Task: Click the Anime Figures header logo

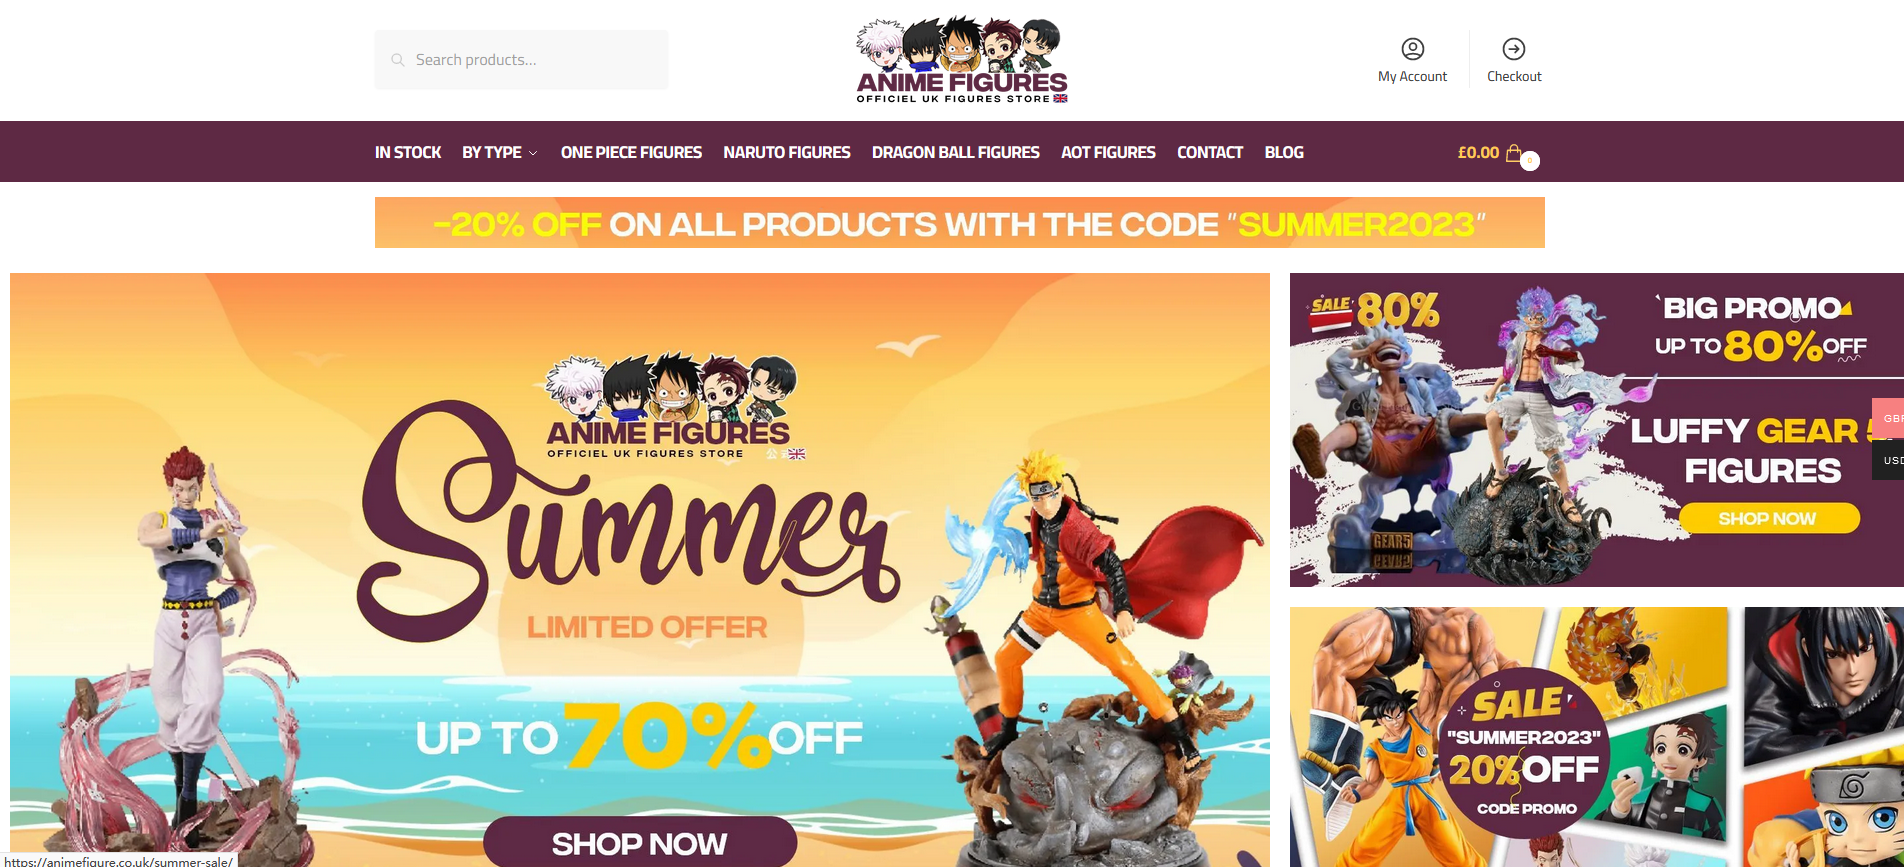Action: coord(962,60)
